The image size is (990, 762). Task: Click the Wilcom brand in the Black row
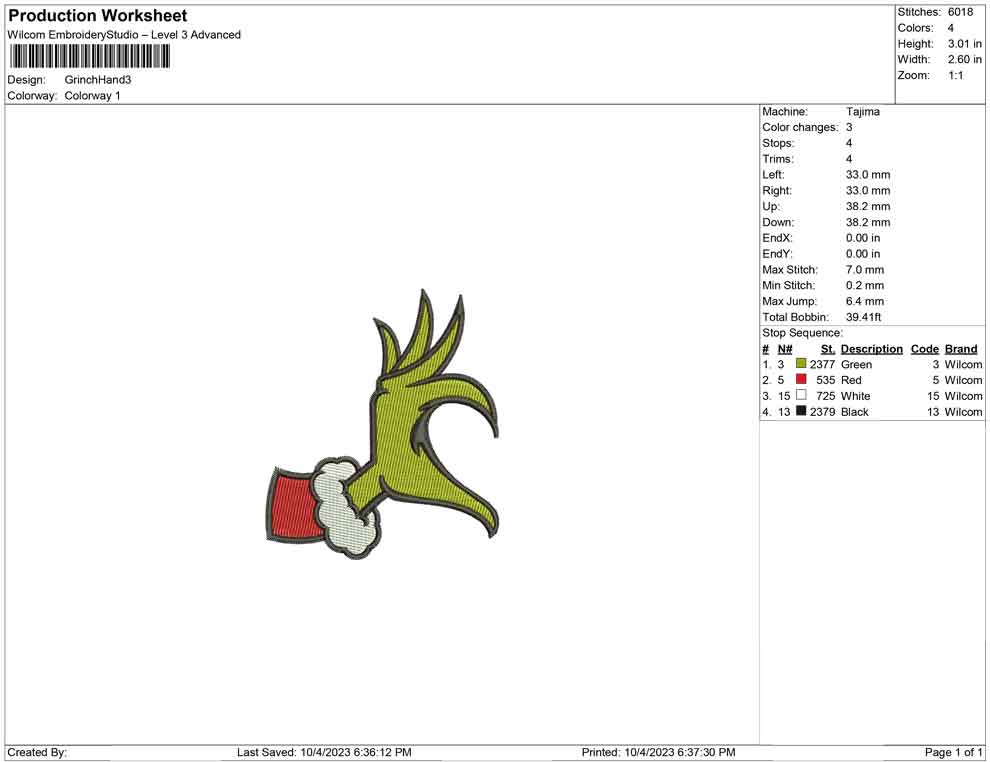[x=963, y=412]
